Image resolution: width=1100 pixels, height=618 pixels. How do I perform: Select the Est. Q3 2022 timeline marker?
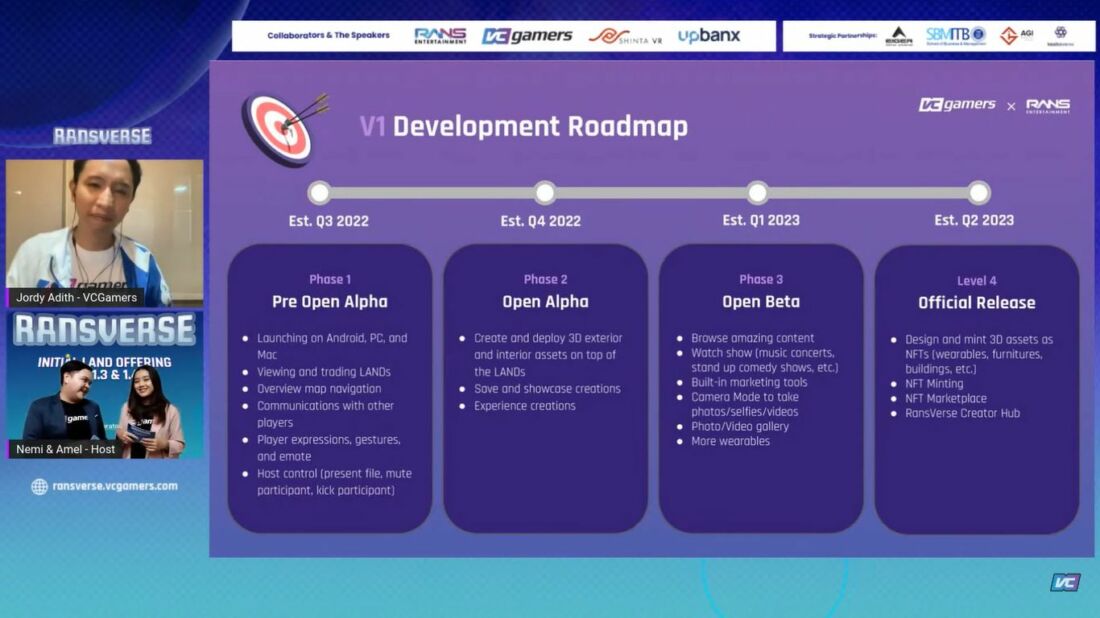(x=319, y=192)
